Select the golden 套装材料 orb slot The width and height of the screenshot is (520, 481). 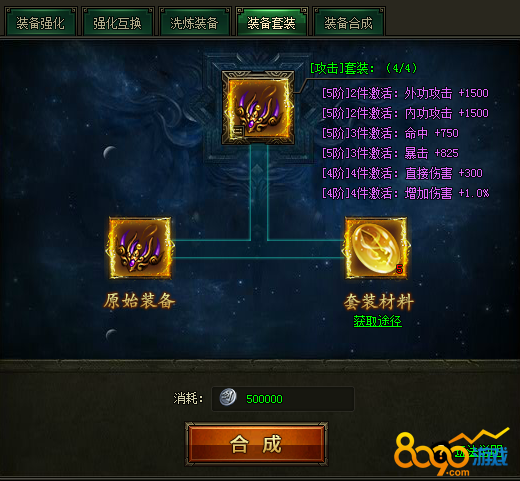point(376,248)
